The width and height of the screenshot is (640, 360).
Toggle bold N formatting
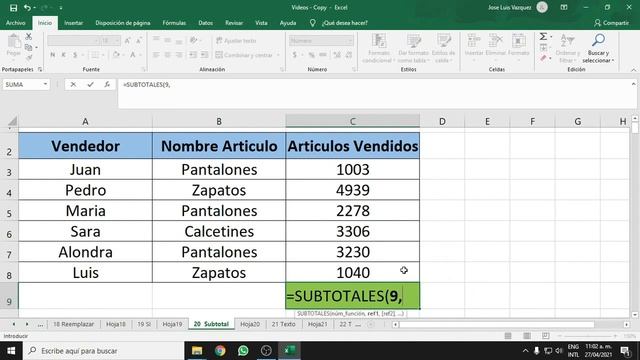coord(53,55)
